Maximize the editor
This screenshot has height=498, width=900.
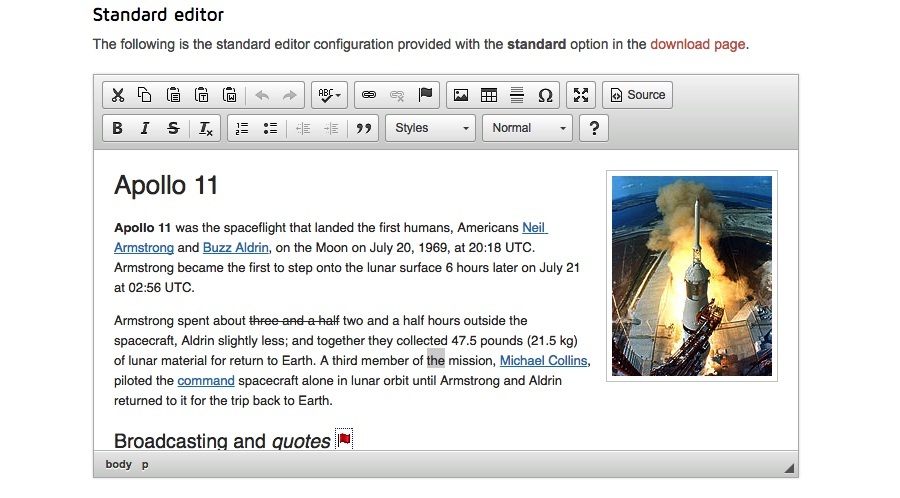click(x=581, y=95)
